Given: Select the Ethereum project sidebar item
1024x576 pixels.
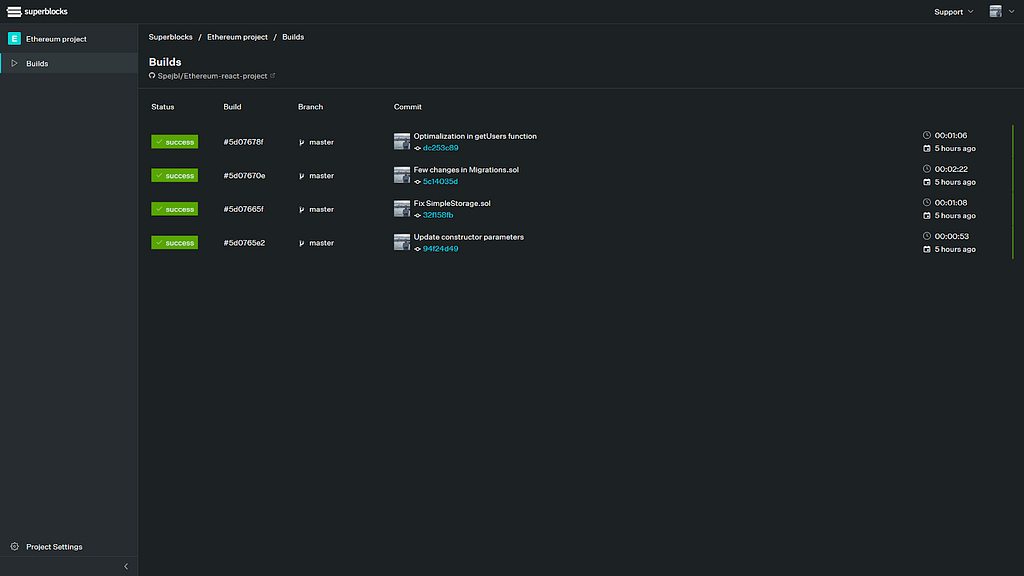Looking at the screenshot, I should [x=69, y=39].
